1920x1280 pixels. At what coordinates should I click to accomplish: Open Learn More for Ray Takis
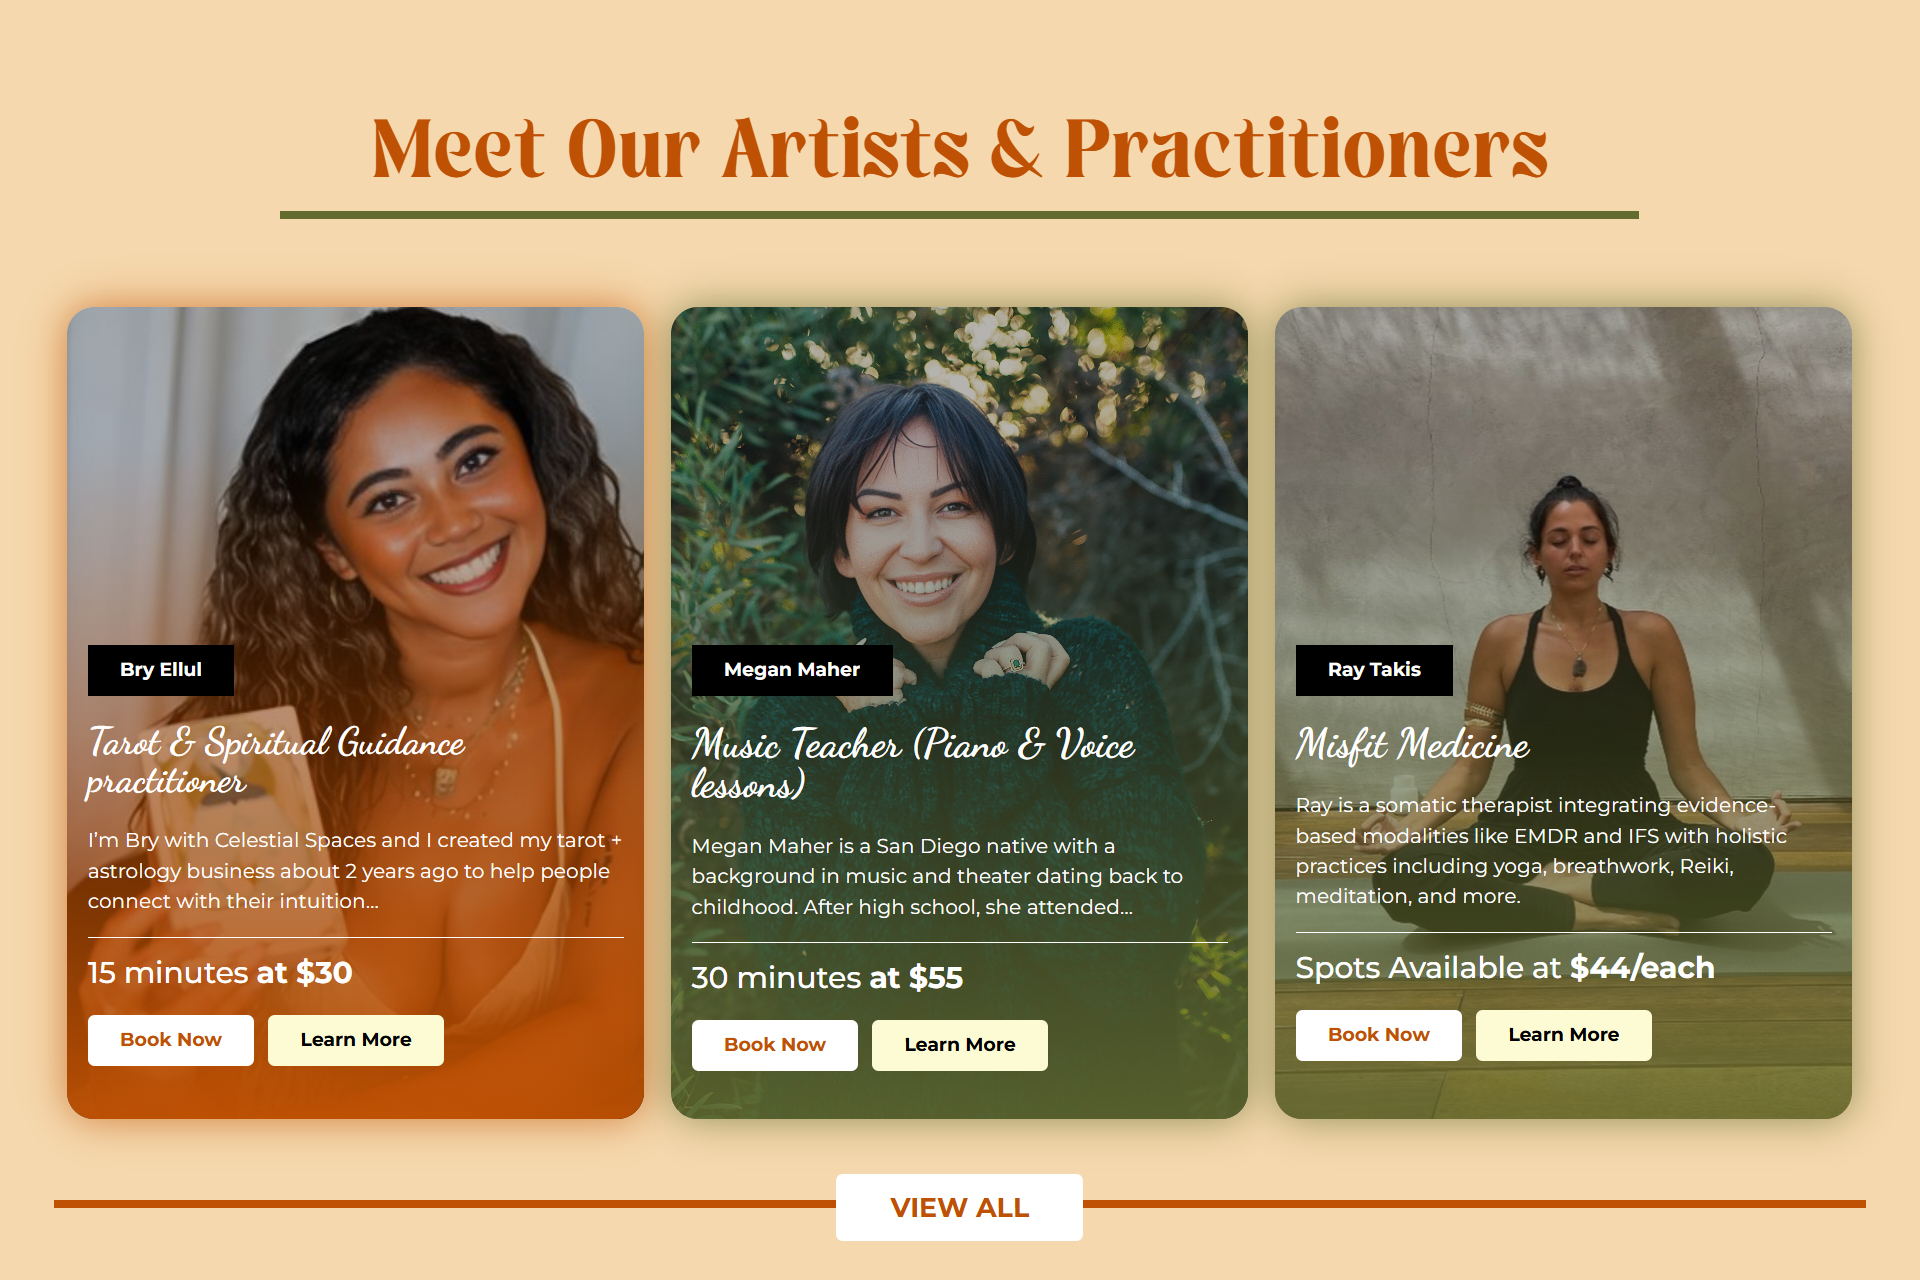tap(1564, 1035)
